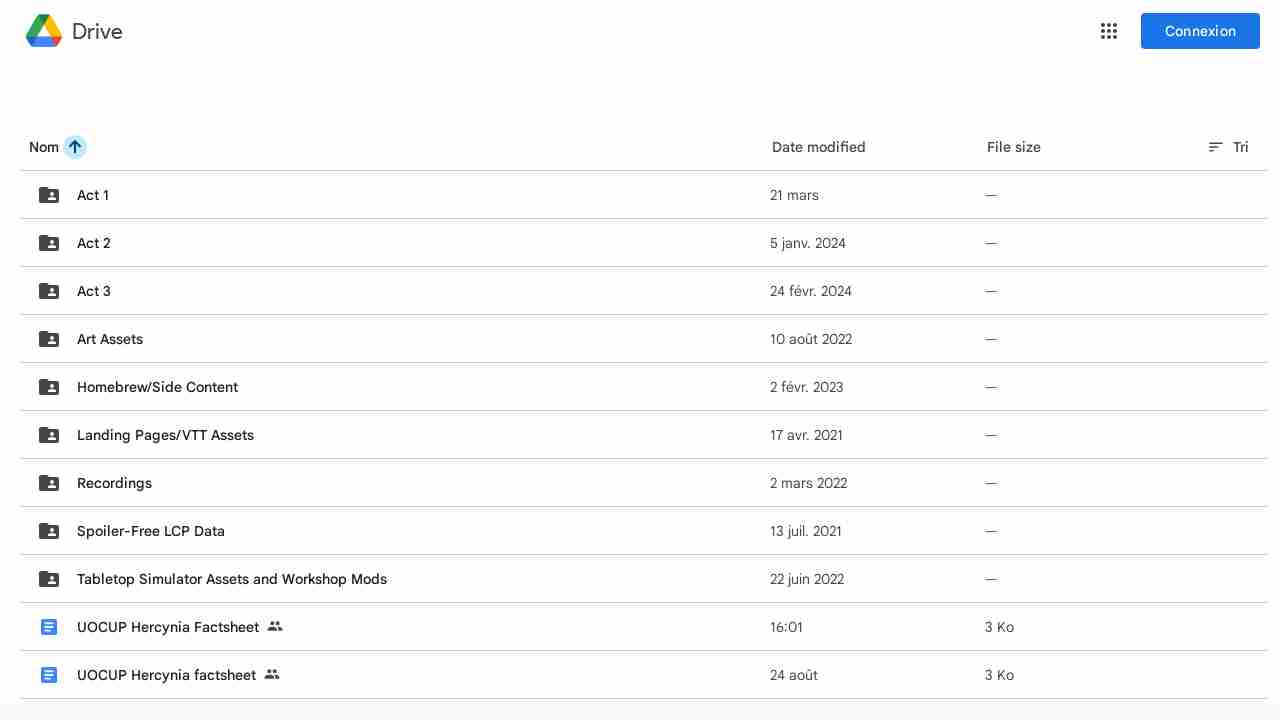Open the Act 2 folder

[x=94, y=243]
